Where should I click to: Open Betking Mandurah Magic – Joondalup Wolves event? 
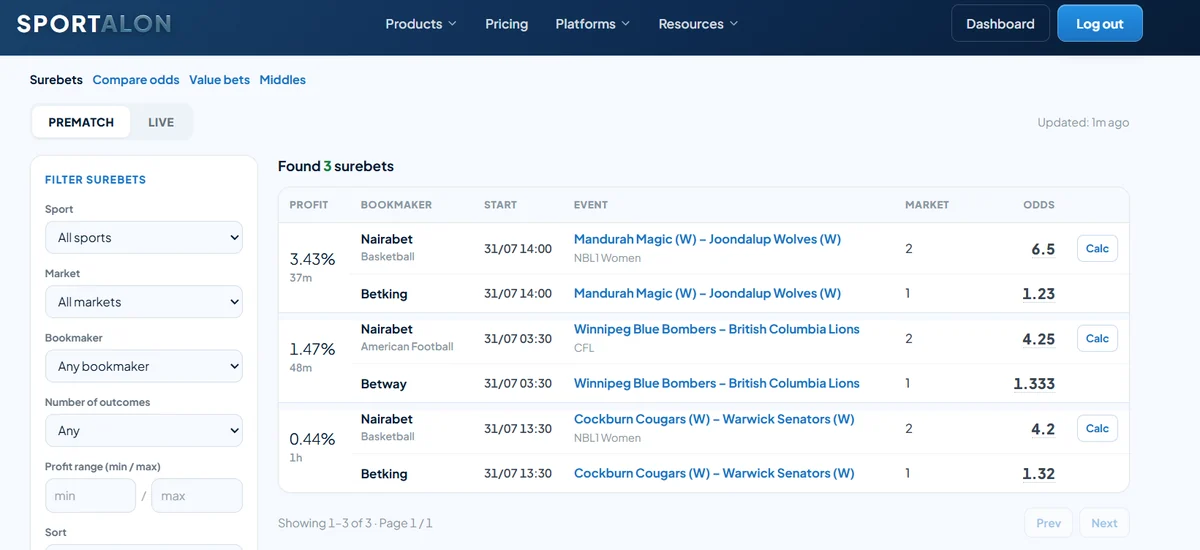click(707, 293)
